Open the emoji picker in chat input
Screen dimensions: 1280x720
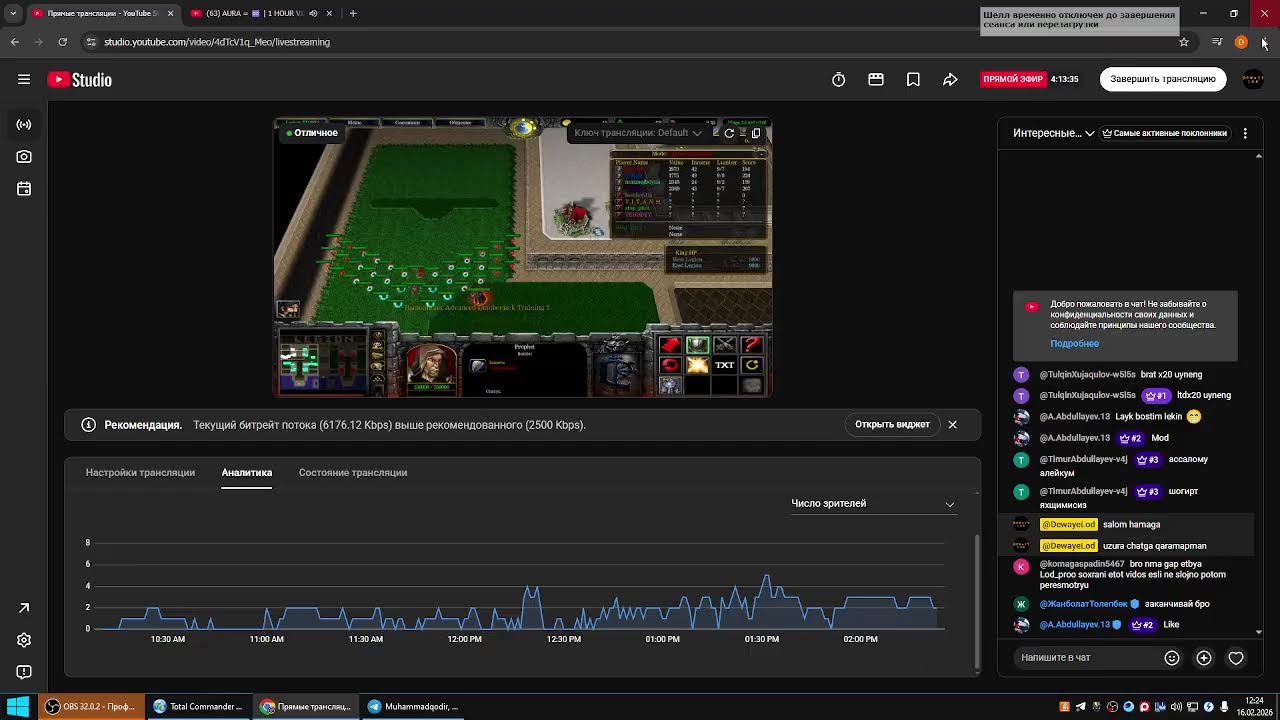pos(1172,658)
